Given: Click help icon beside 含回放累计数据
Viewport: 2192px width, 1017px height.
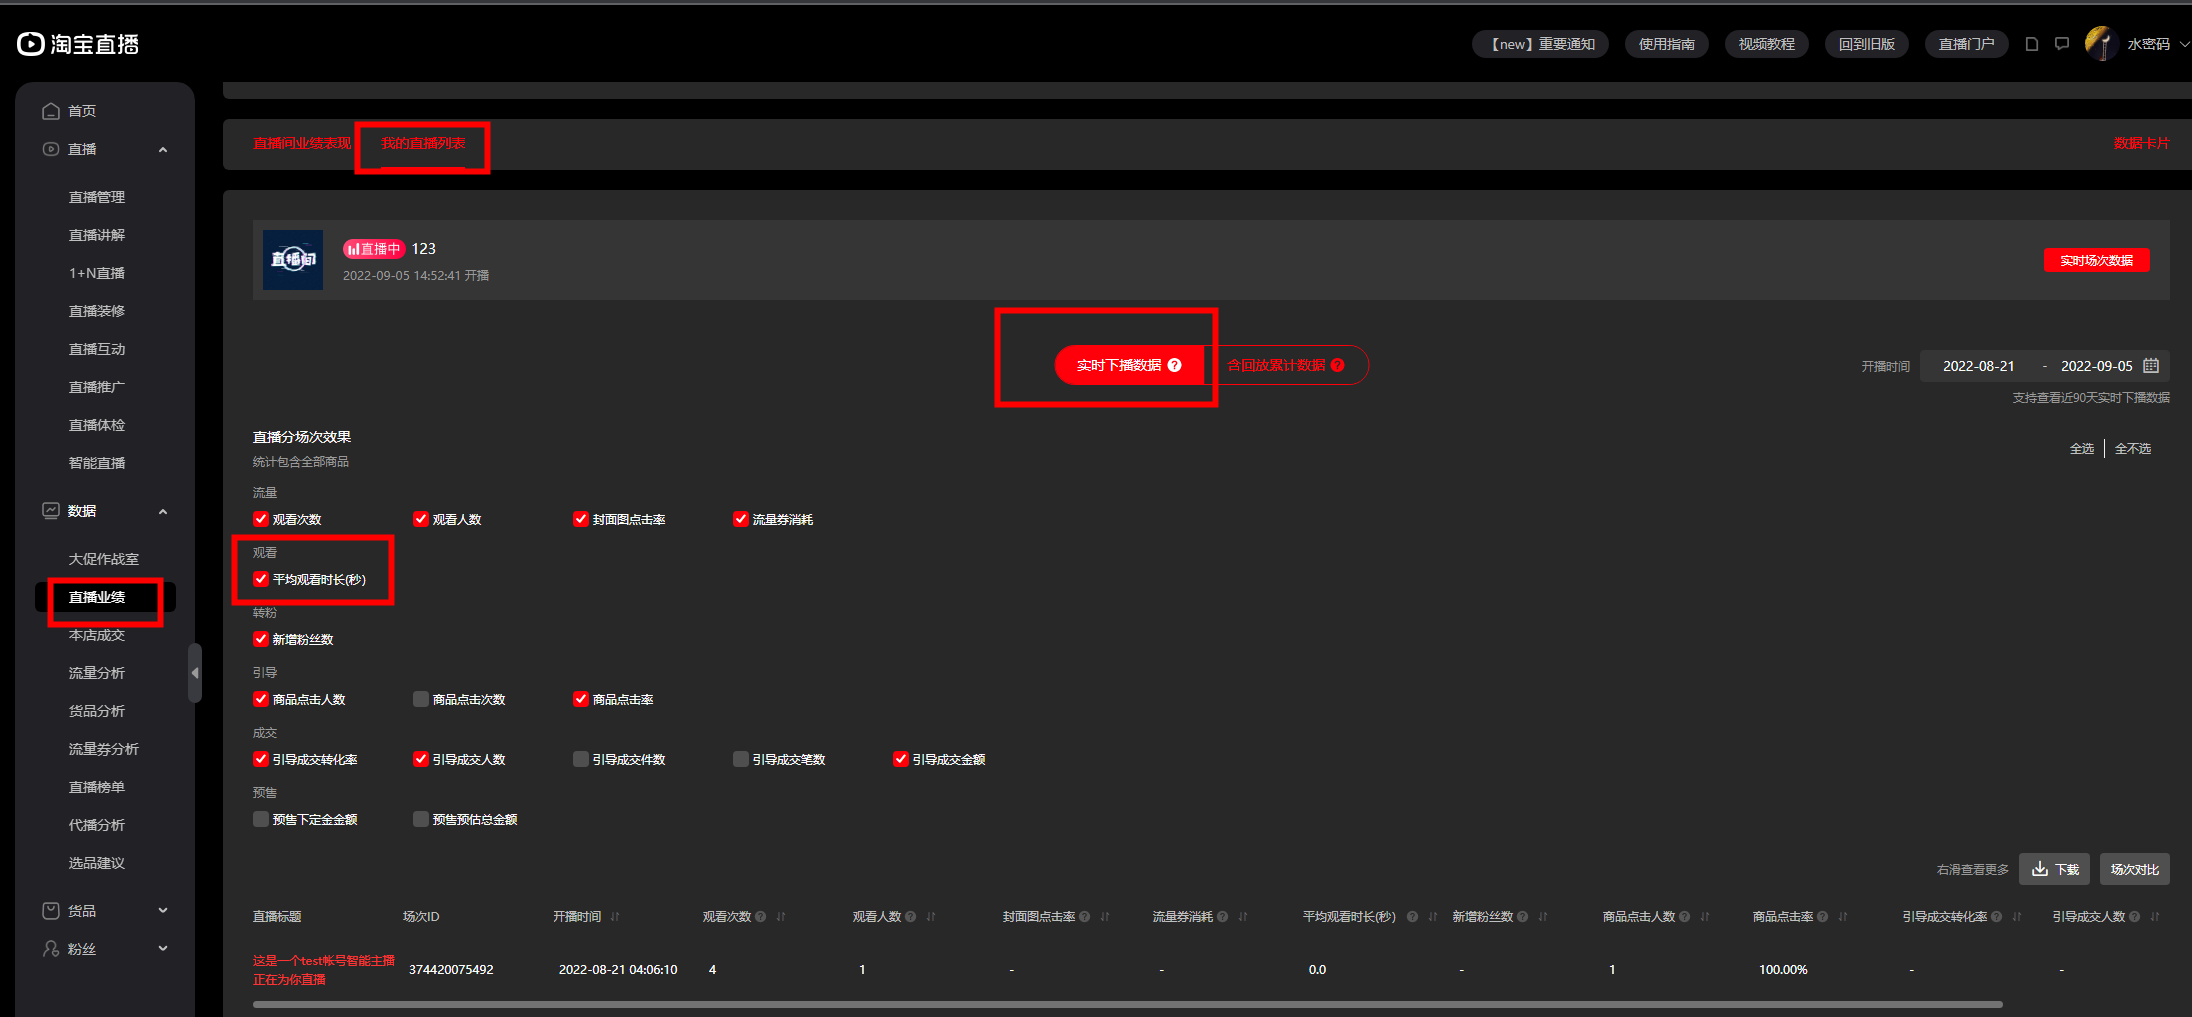Looking at the screenshot, I should pyautogui.click(x=1338, y=365).
